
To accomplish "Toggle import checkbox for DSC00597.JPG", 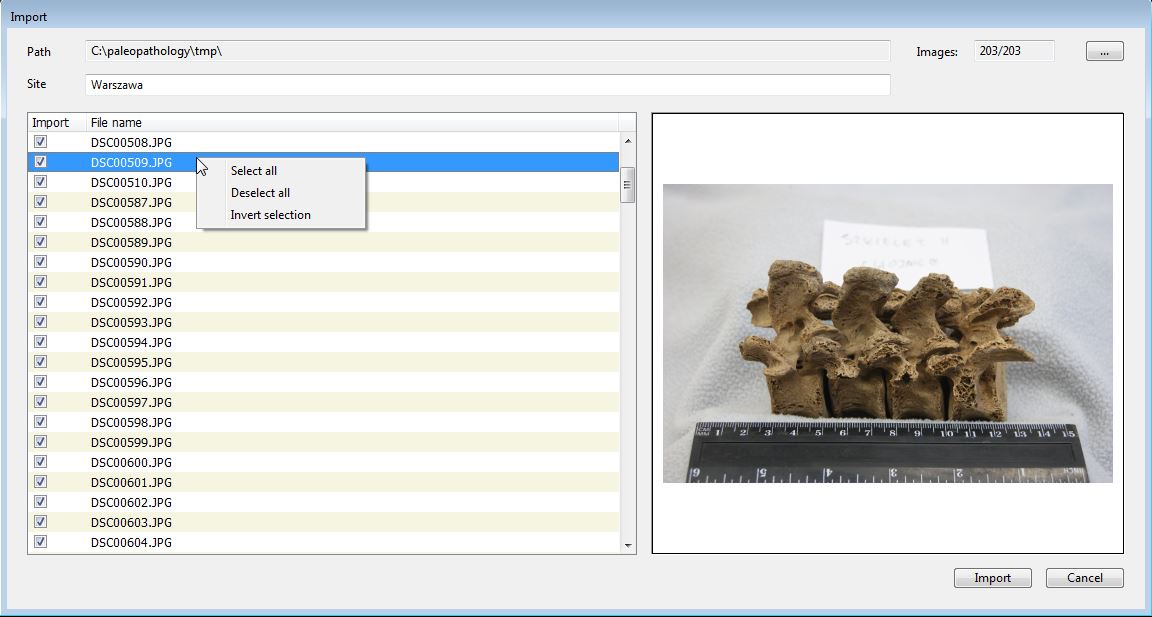I will coord(41,402).
